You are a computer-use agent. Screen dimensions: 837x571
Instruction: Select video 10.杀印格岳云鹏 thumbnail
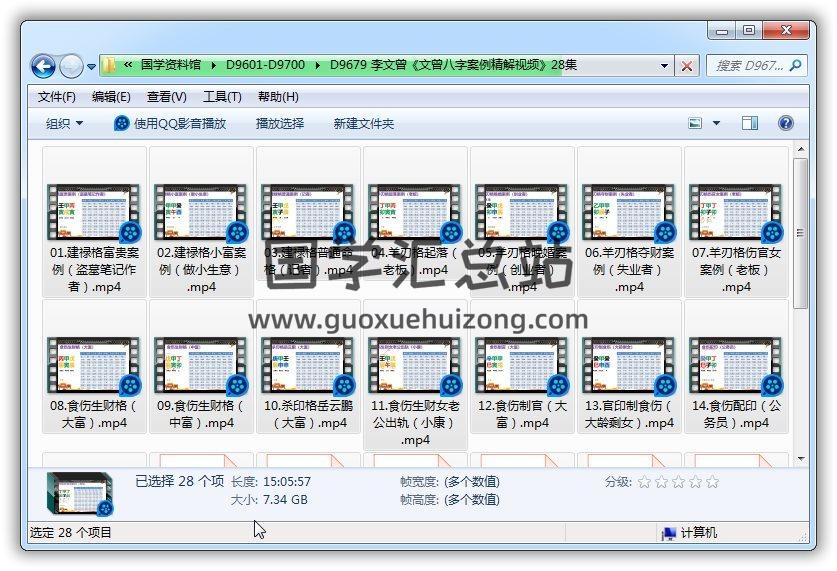tap(308, 366)
